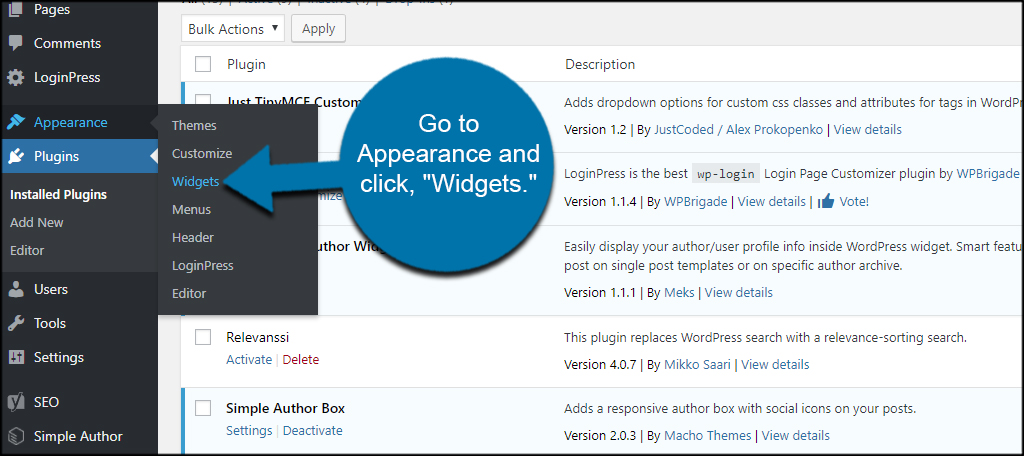The width and height of the screenshot is (1024, 456).
Task: Open Customize in Appearance submenu
Action: coord(202,154)
